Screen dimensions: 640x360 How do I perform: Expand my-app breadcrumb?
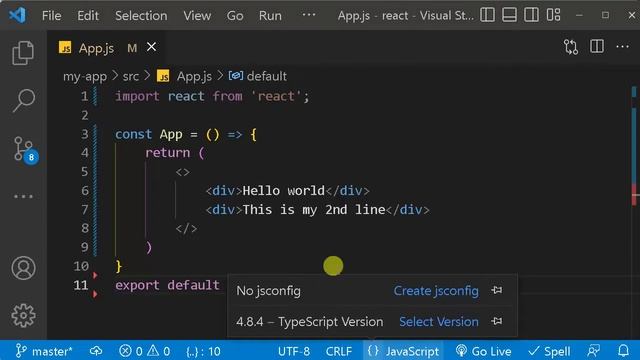pos(85,76)
